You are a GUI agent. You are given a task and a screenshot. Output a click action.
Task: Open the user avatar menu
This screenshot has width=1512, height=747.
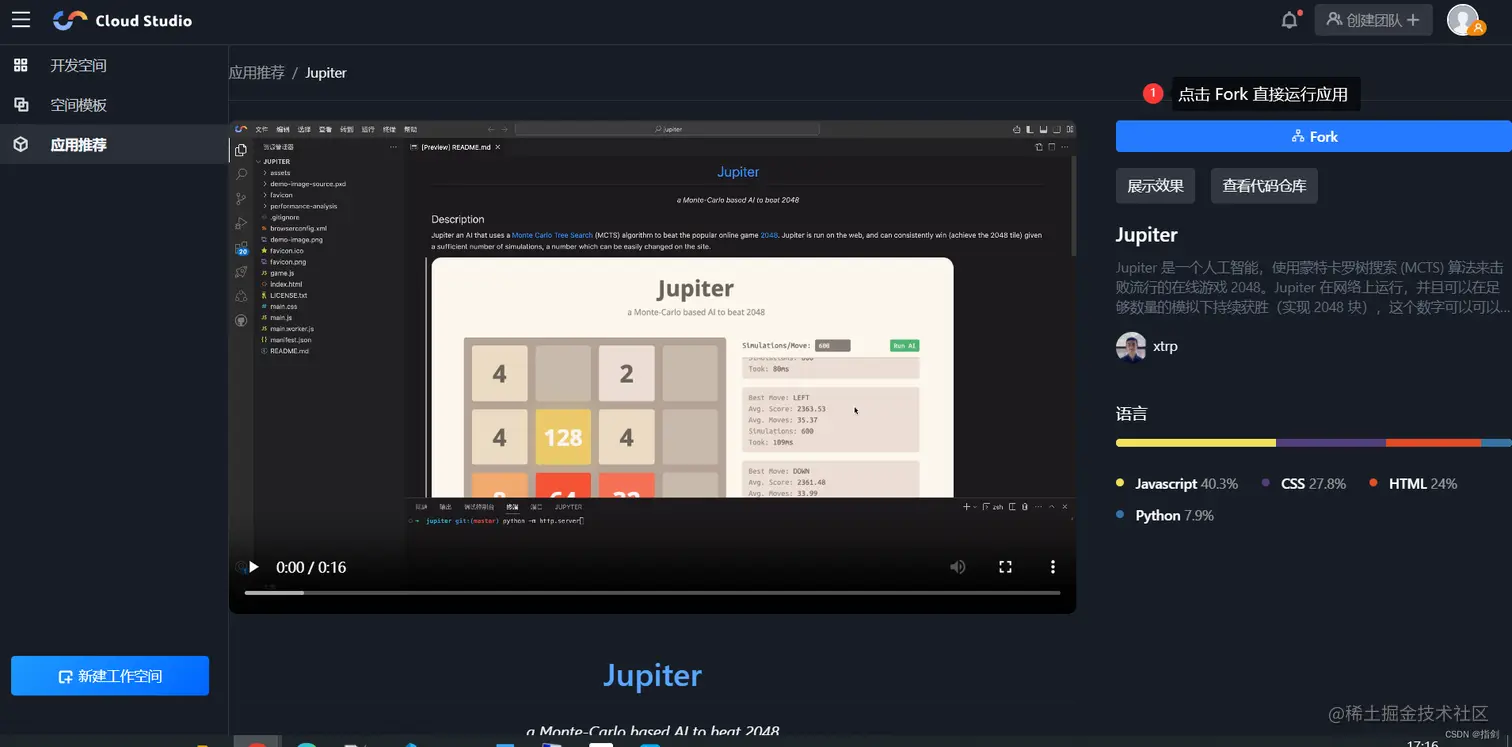coord(1464,20)
